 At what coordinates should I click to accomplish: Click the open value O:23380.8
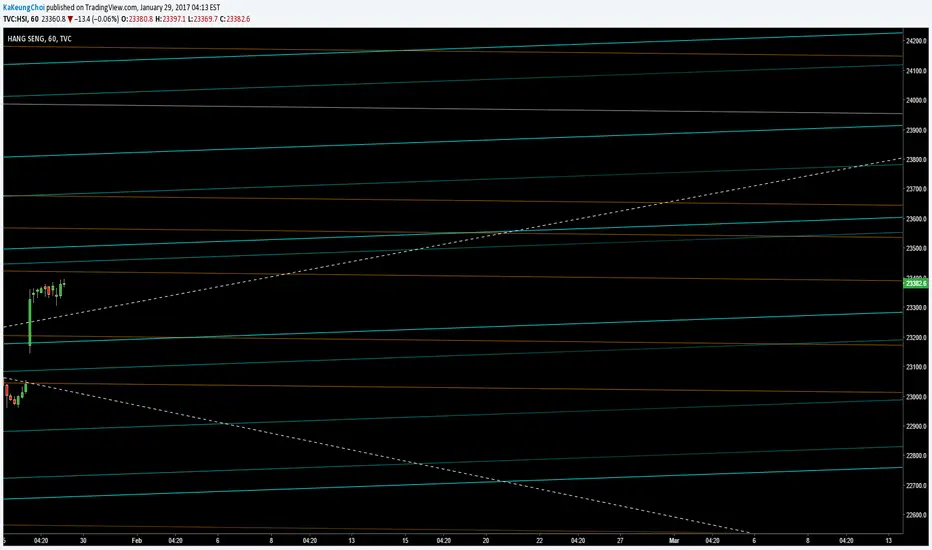(137, 19)
